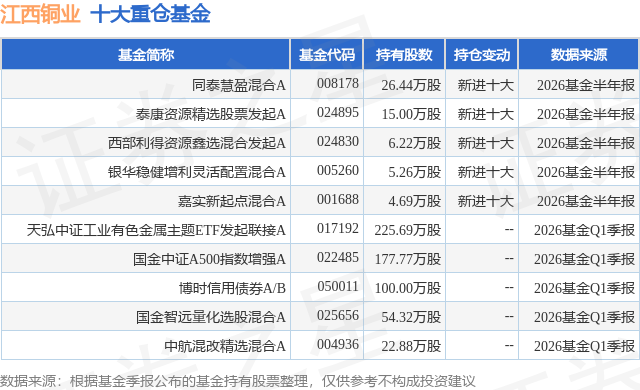The width and height of the screenshot is (640, 390).
Task: Select 国金中证A500指数增强A fund name
Action: click(x=209, y=259)
